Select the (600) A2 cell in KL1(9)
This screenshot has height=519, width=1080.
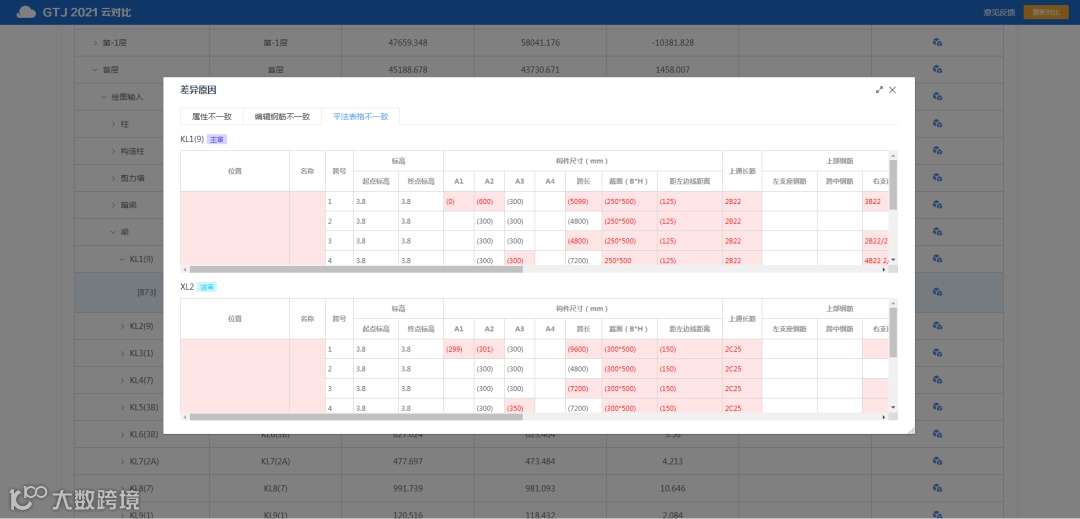[489, 202]
